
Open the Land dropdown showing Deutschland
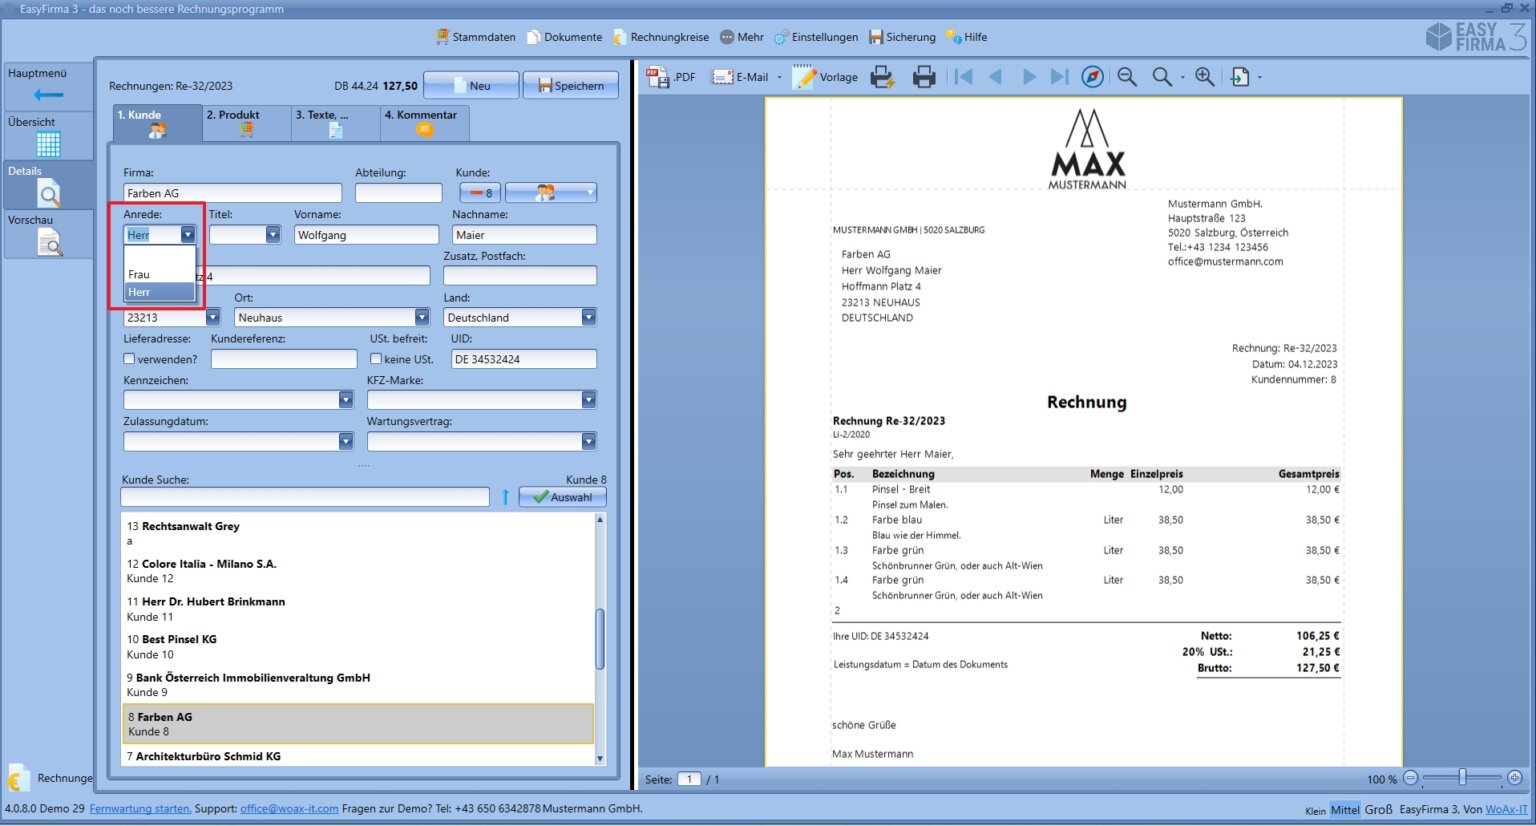point(588,318)
